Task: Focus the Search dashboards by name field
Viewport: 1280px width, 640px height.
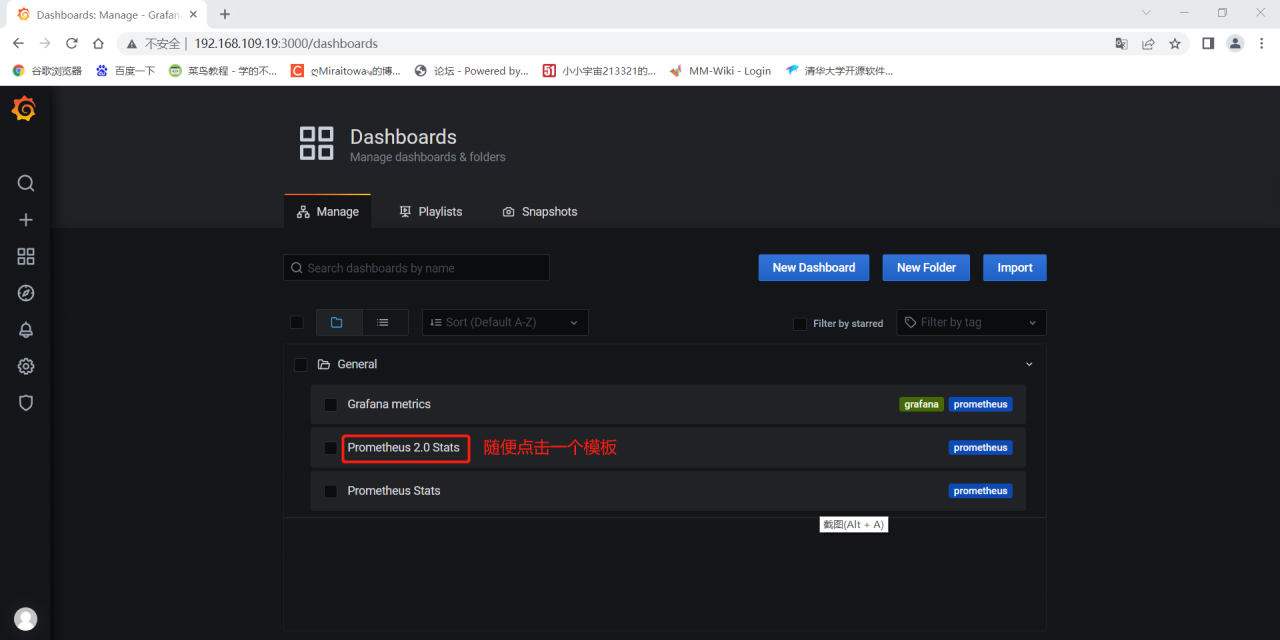Action: tap(417, 268)
